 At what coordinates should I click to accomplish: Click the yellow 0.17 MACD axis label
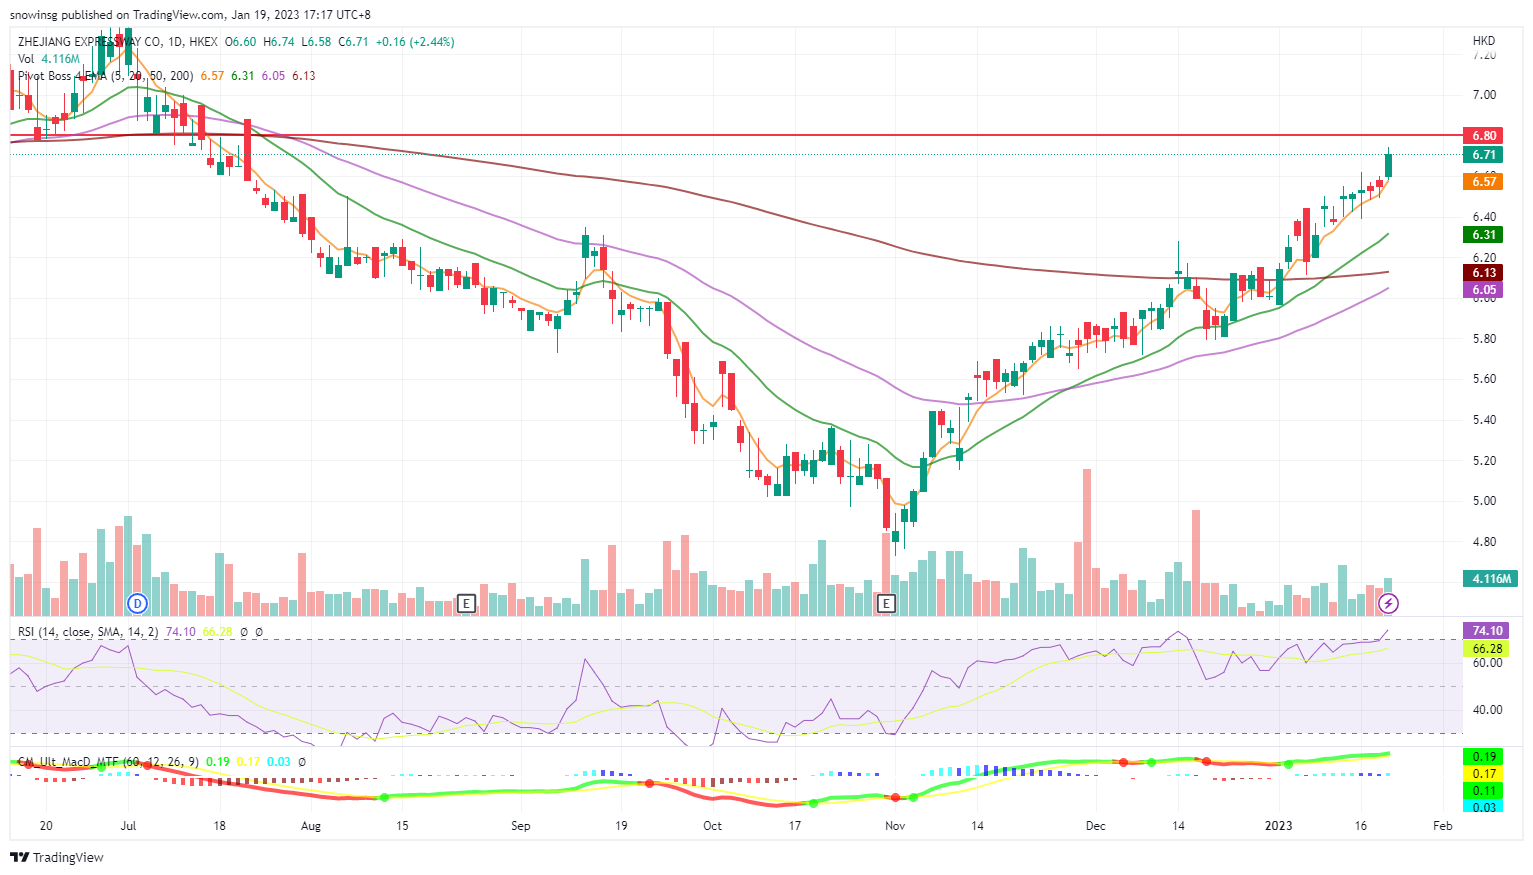[x=1484, y=774]
